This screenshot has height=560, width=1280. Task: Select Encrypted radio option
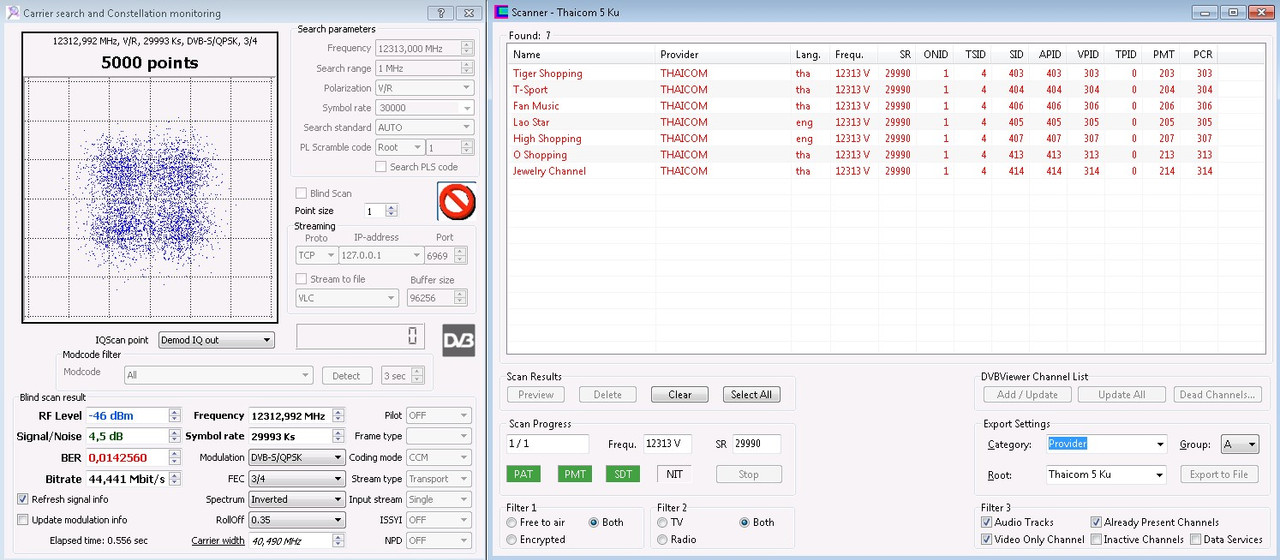click(x=512, y=539)
